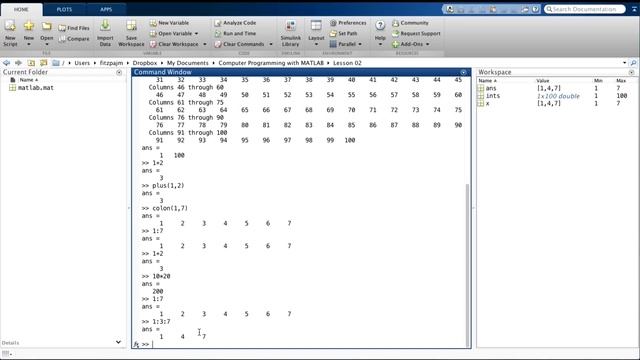This screenshot has width=640, height=360.
Task: Click the folder search magnifier icon
Action: (633, 63)
